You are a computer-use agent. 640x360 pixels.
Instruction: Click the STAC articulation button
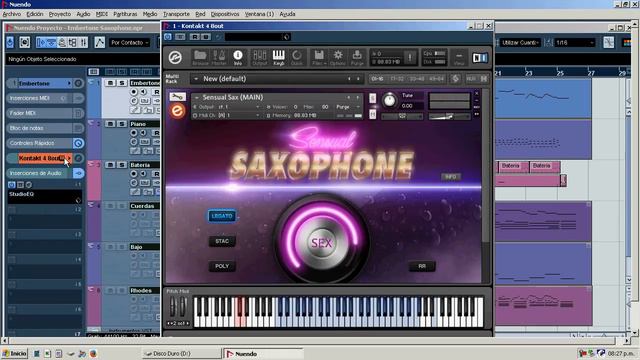click(x=222, y=241)
